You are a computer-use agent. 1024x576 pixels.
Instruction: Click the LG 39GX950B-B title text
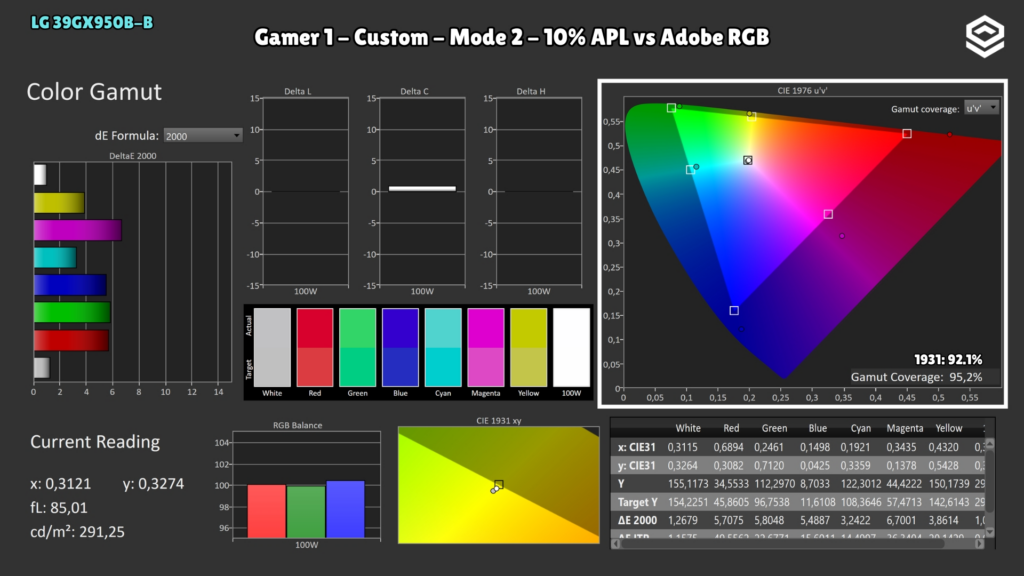(x=92, y=23)
